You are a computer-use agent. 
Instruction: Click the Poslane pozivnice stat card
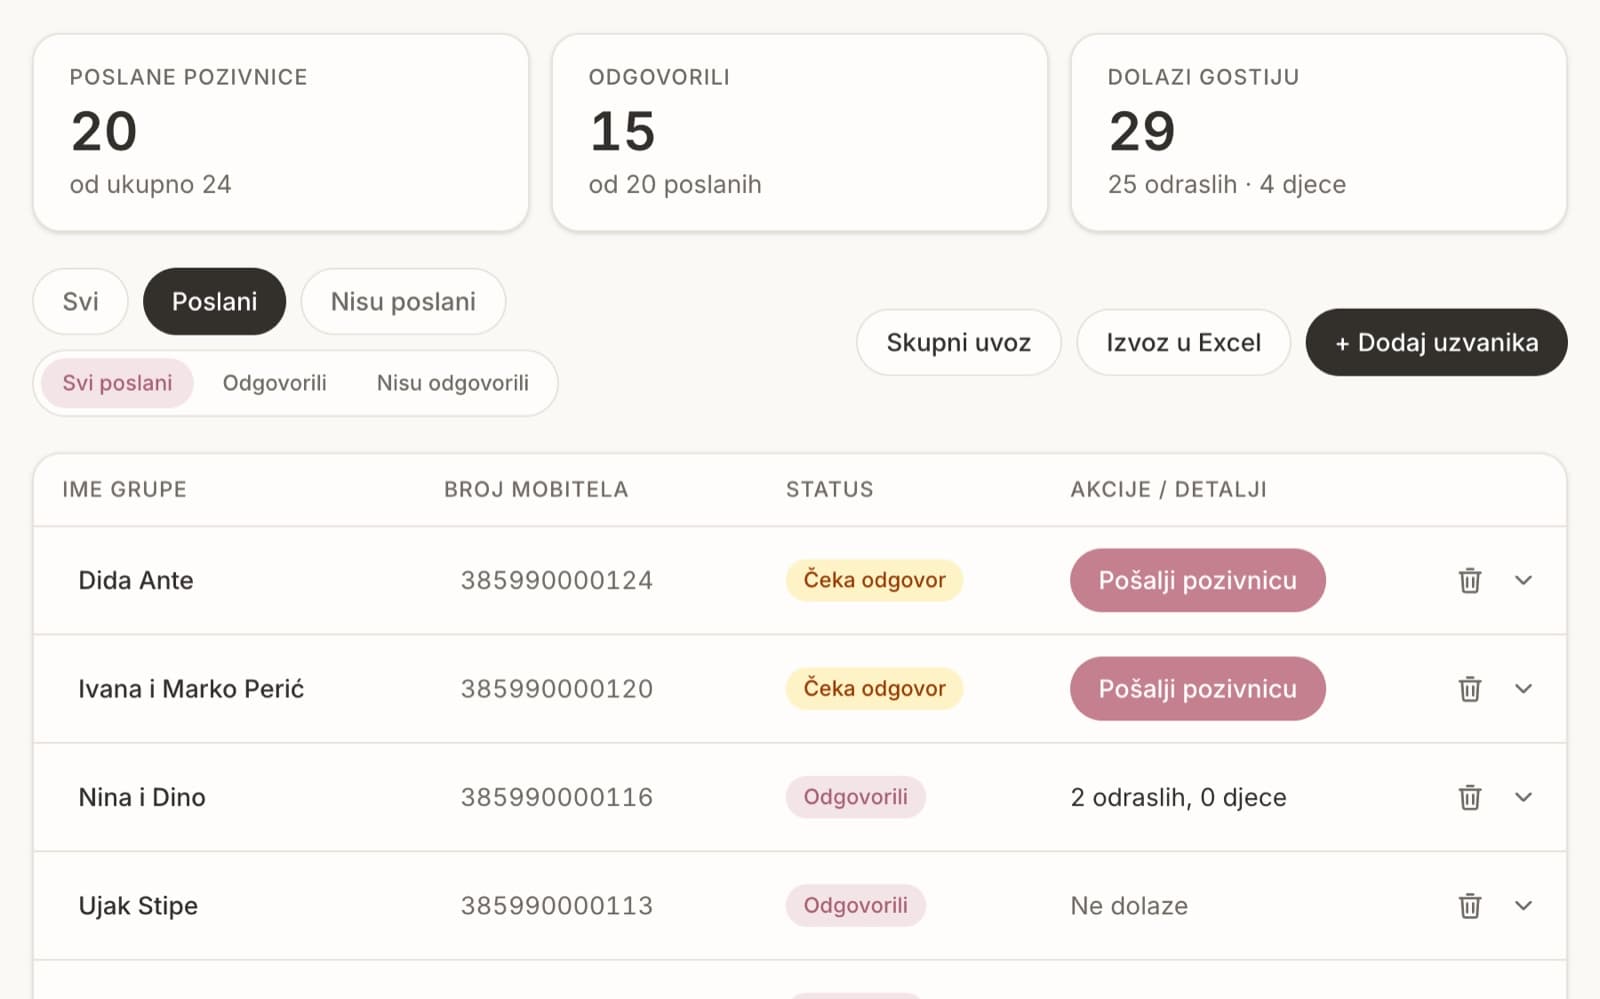point(281,132)
